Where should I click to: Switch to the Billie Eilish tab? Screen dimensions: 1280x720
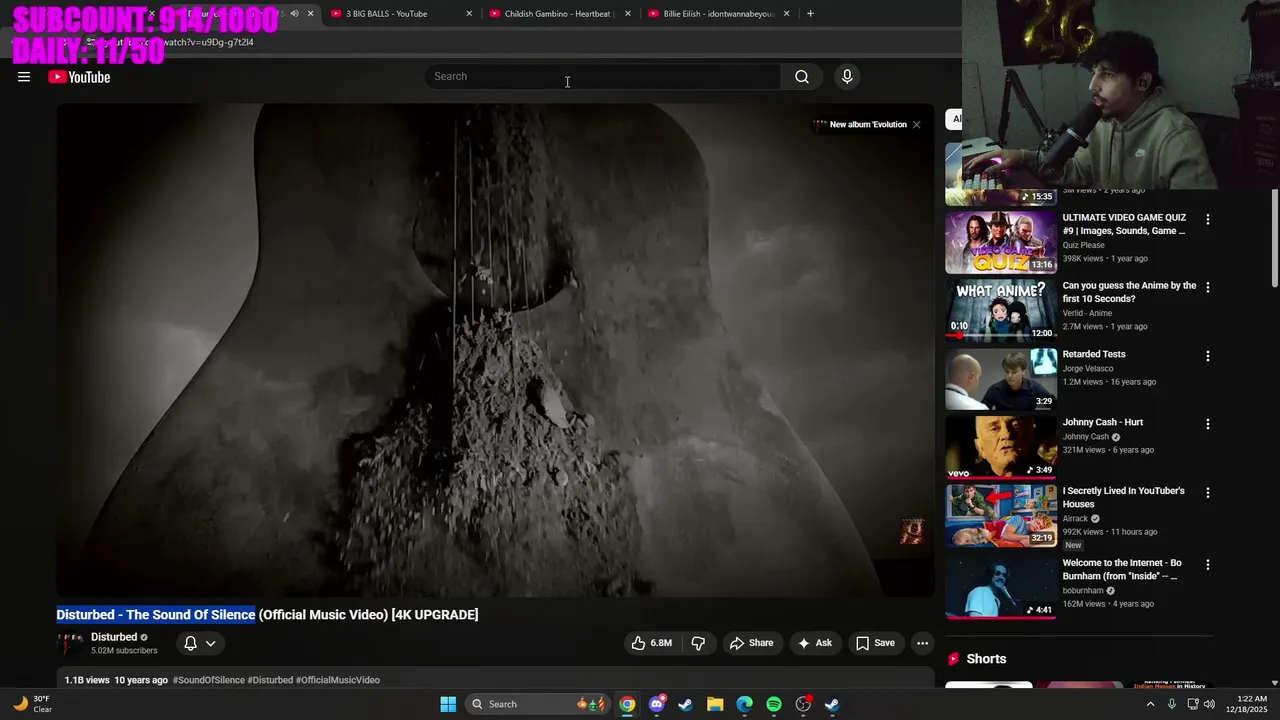coord(712,14)
